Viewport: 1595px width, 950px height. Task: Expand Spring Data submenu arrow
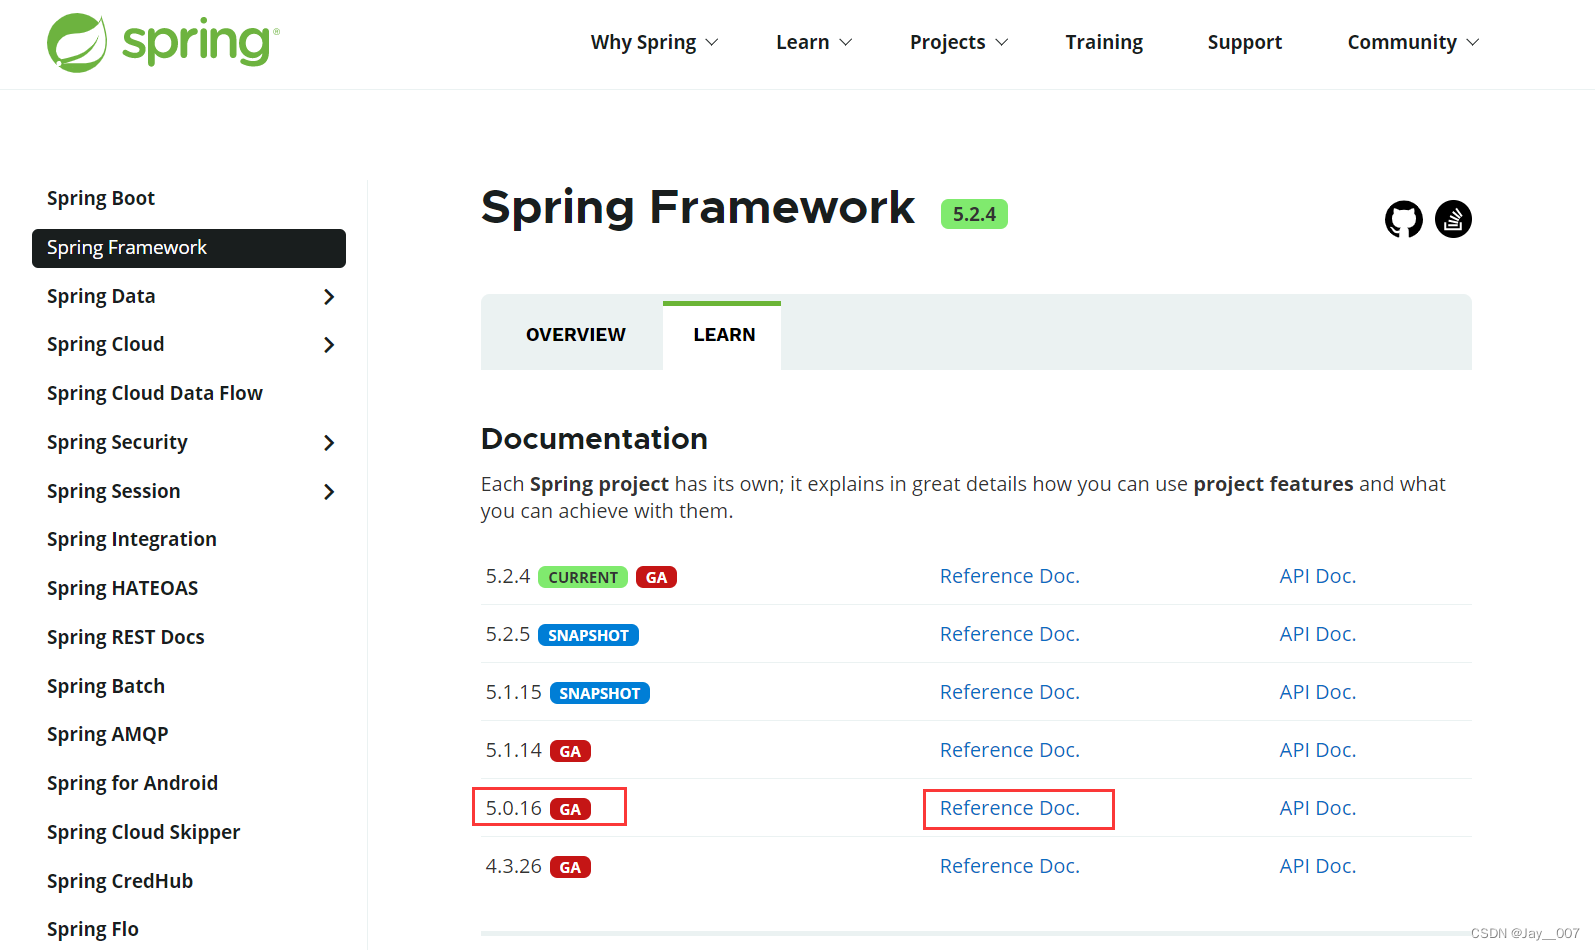pyautogui.click(x=329, y=297)
